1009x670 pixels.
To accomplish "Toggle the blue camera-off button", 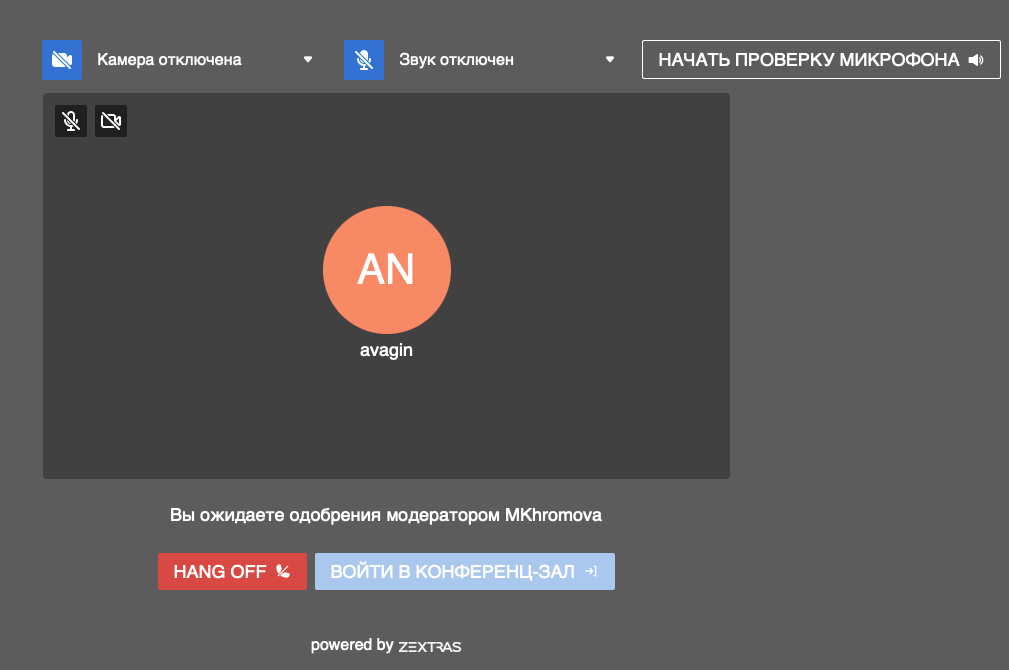I will point(61,60).
